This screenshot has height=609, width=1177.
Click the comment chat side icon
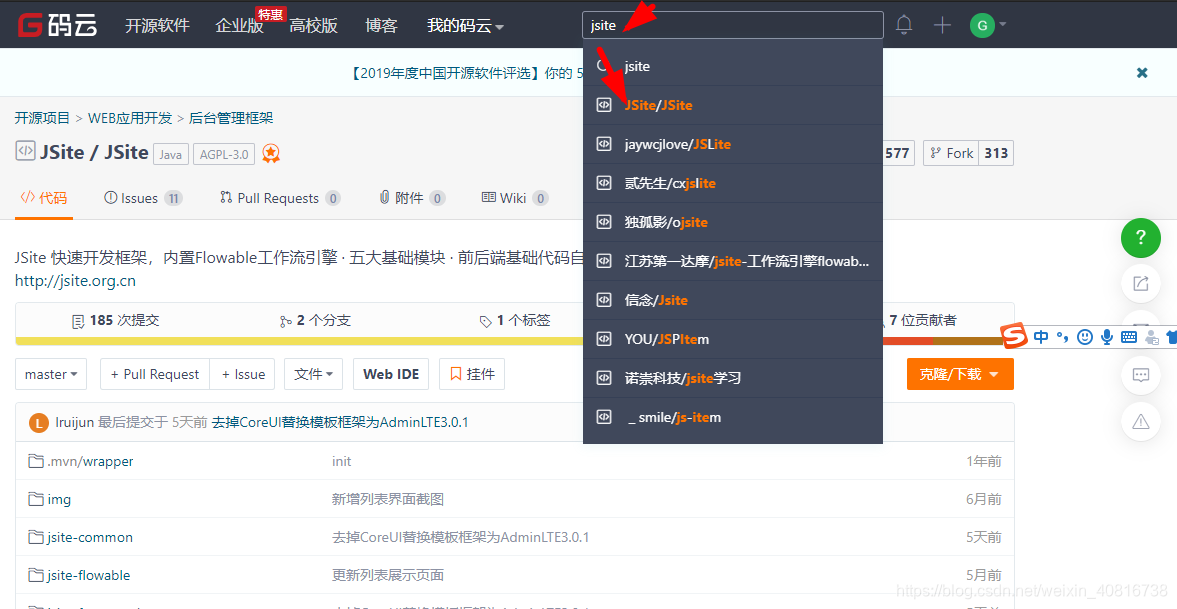(1141, 375)
